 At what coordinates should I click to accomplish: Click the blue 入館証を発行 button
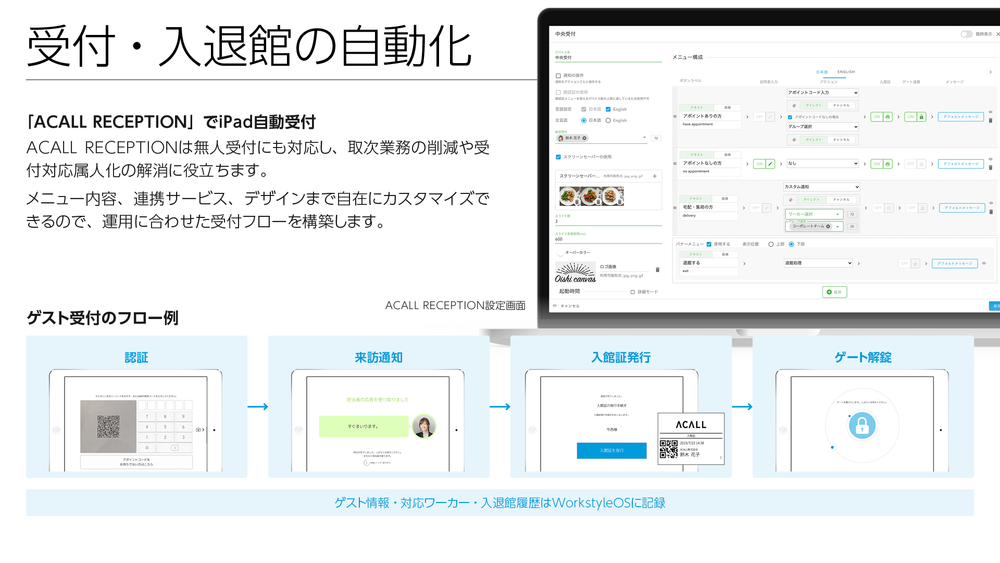coord(612,450)
